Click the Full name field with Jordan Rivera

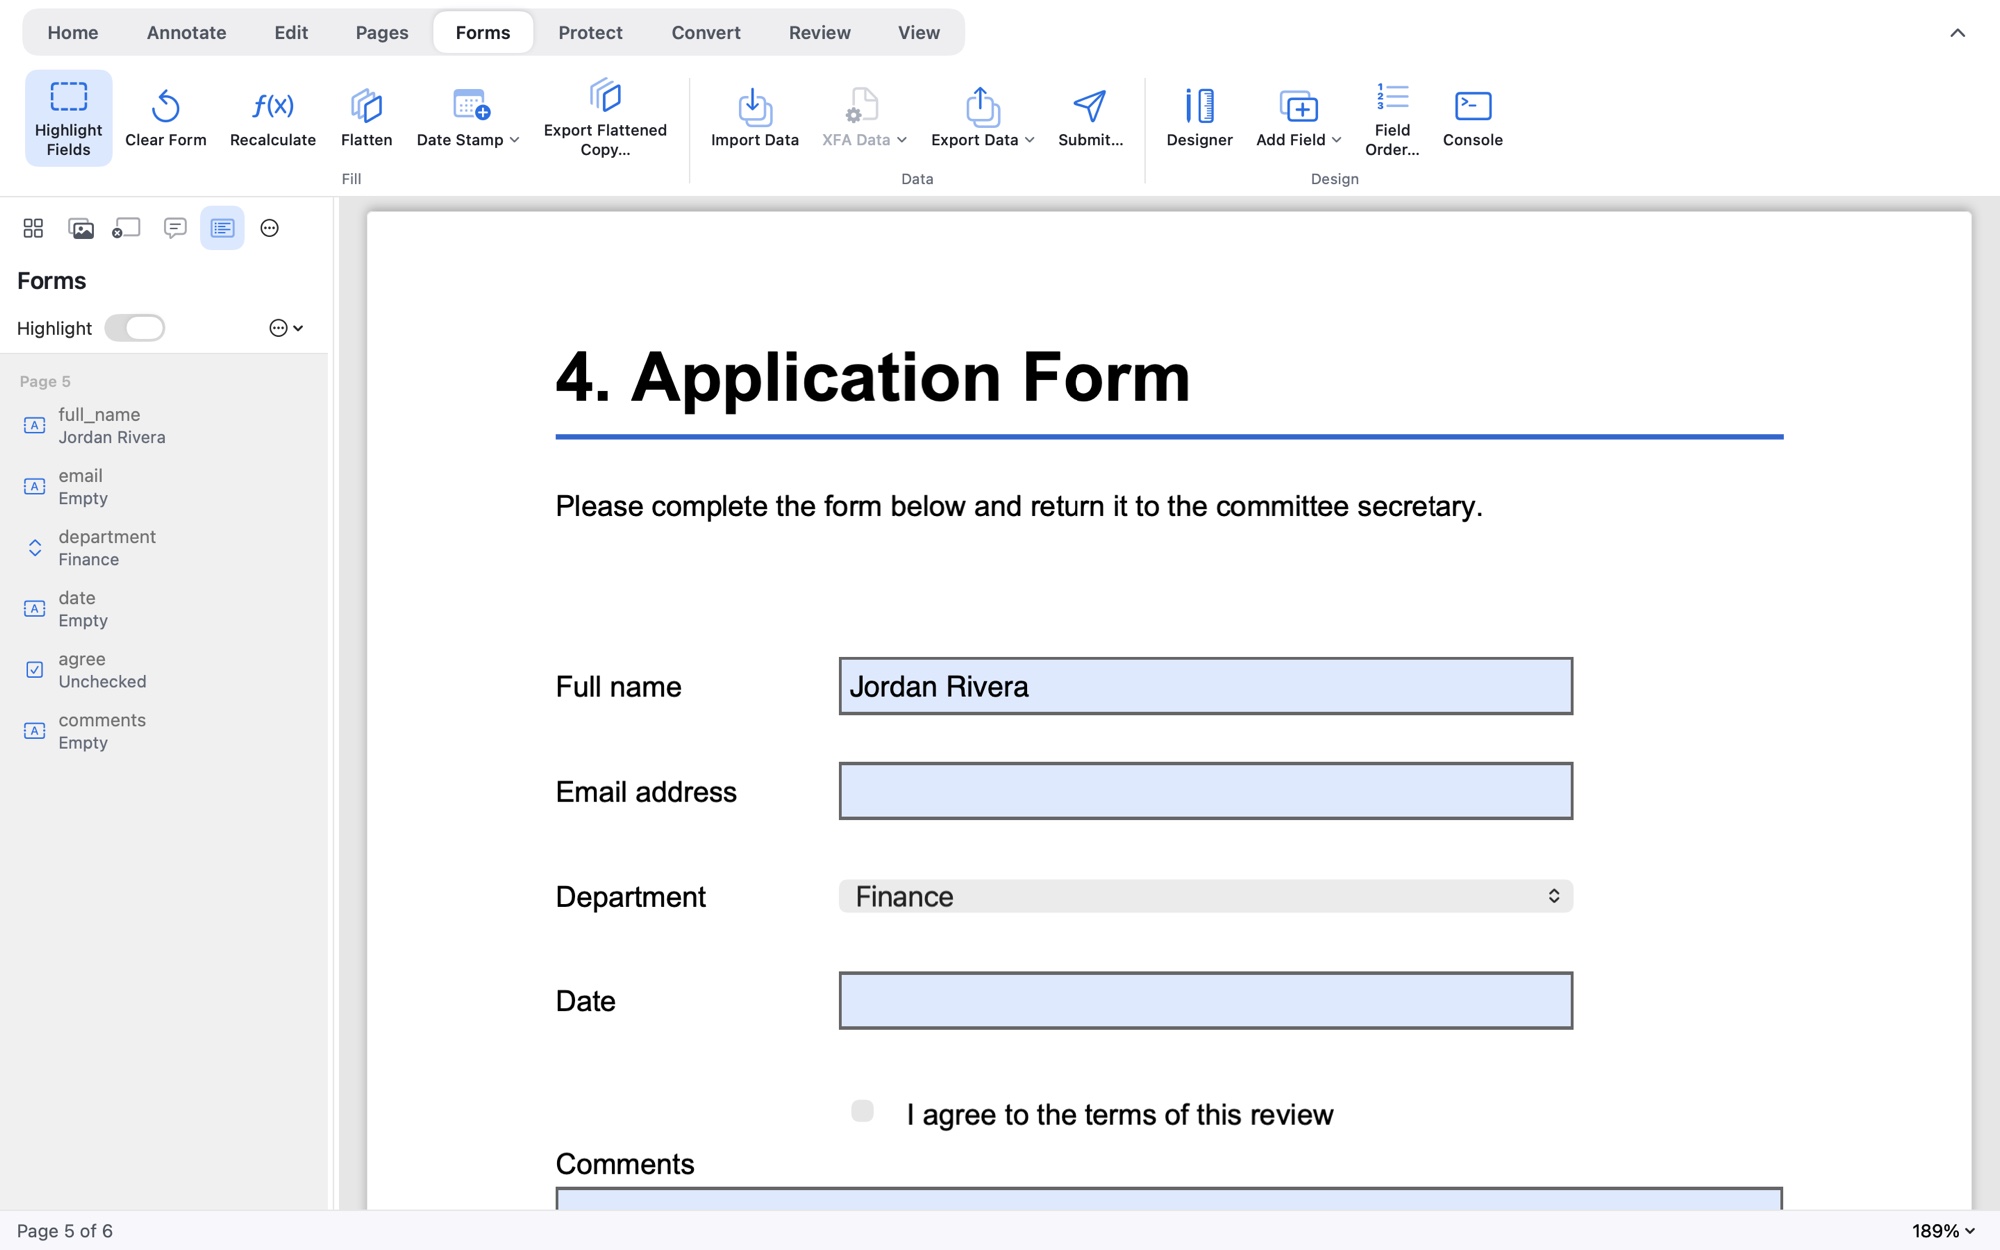[x=1205, y=686]
